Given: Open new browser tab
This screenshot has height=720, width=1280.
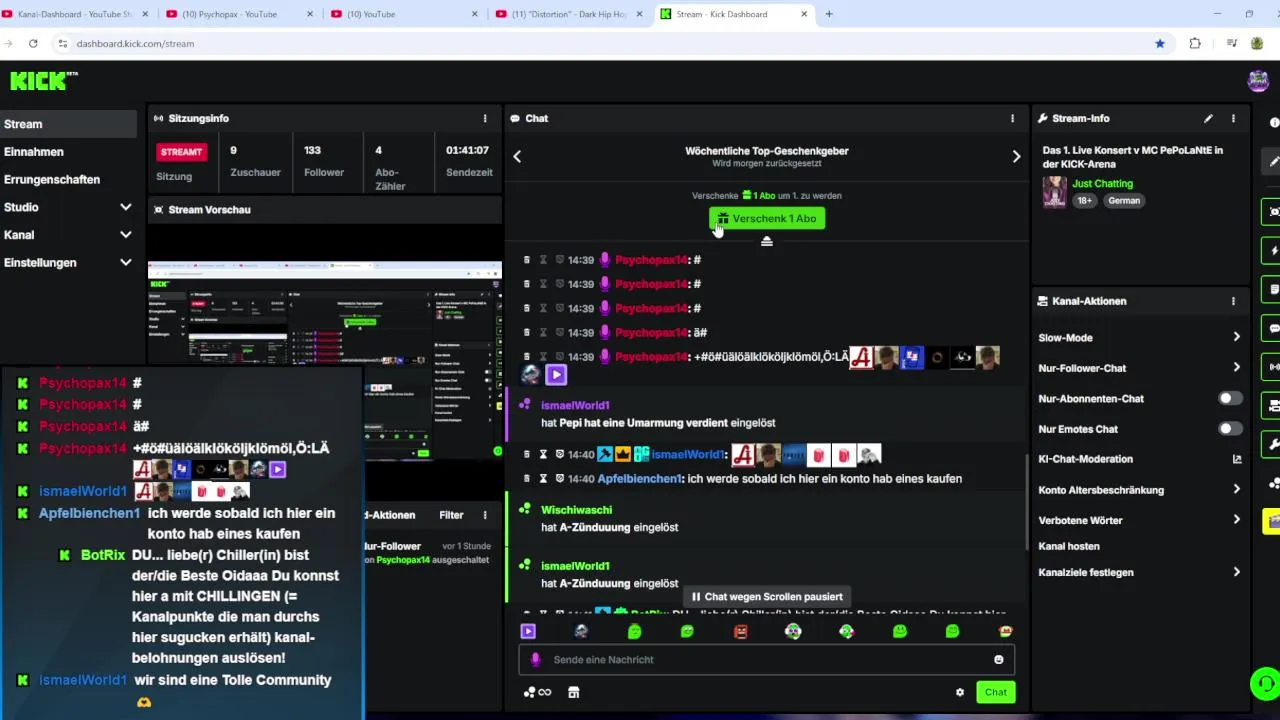Looking at the screenshot, I should [x=828, y=14].
